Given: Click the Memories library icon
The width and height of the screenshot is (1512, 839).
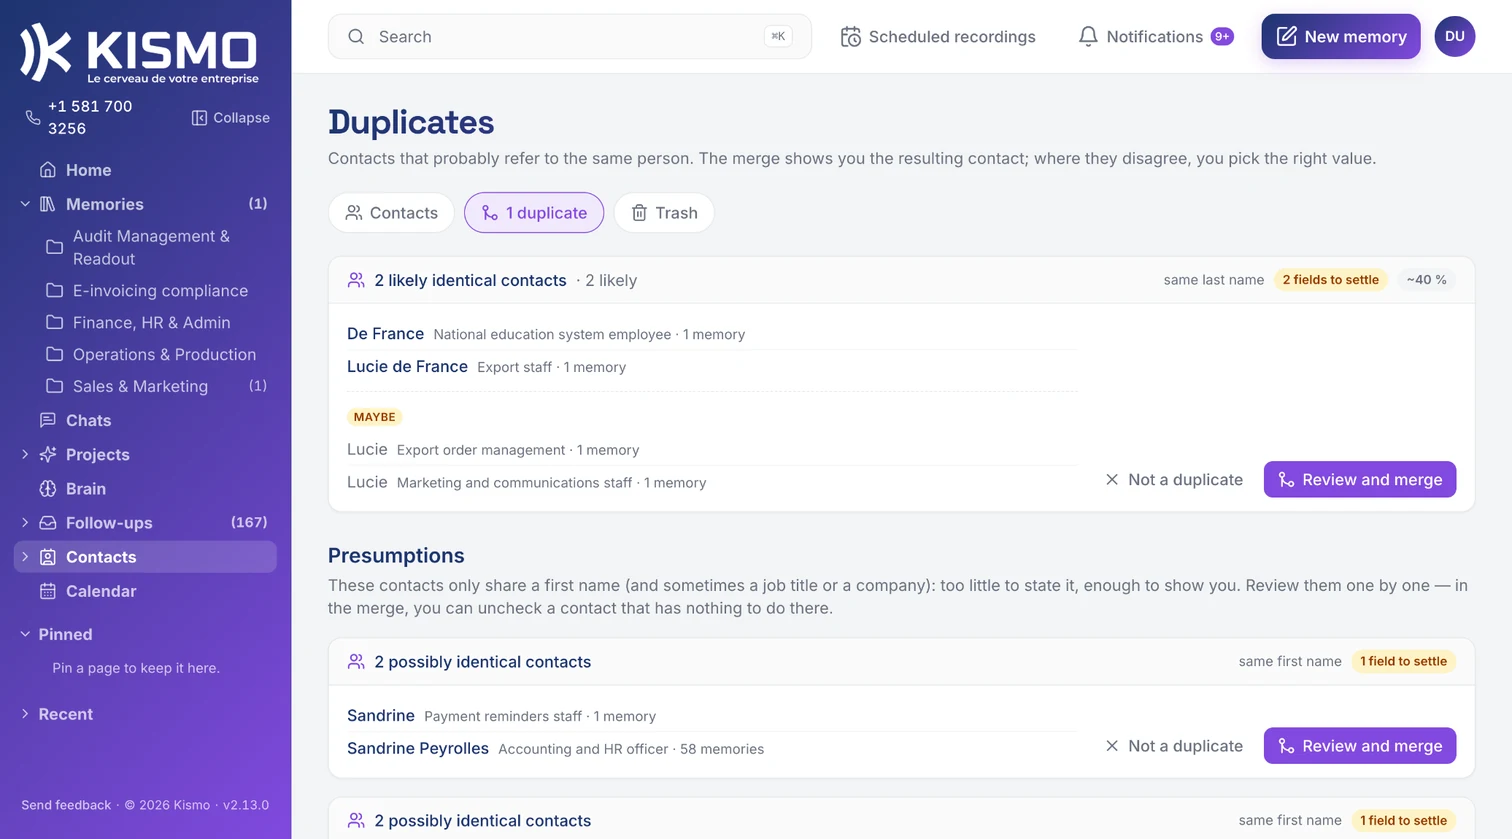Looking at the screenshot, I should (47, 204).
